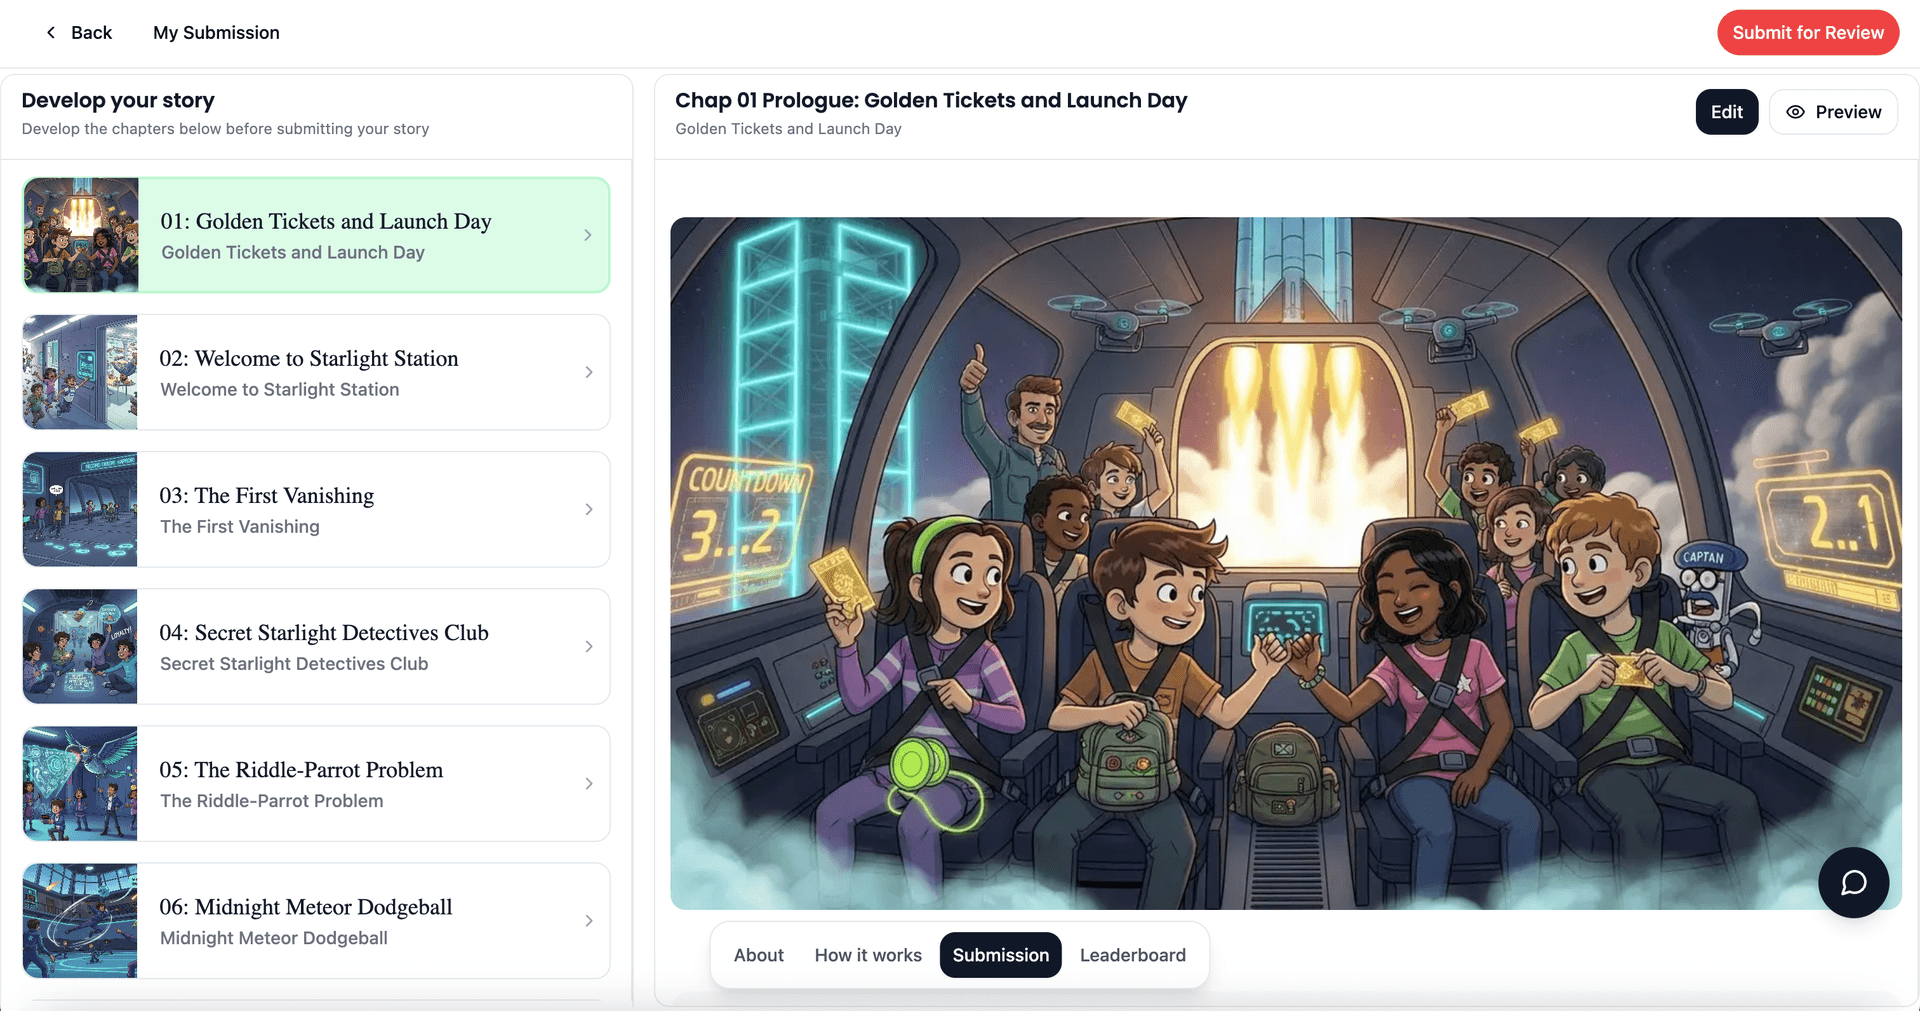The height and width of the screenshot is (1011, 1920).
Task: Select the Leaderboard tab
Action: [x=1133, y=955]
